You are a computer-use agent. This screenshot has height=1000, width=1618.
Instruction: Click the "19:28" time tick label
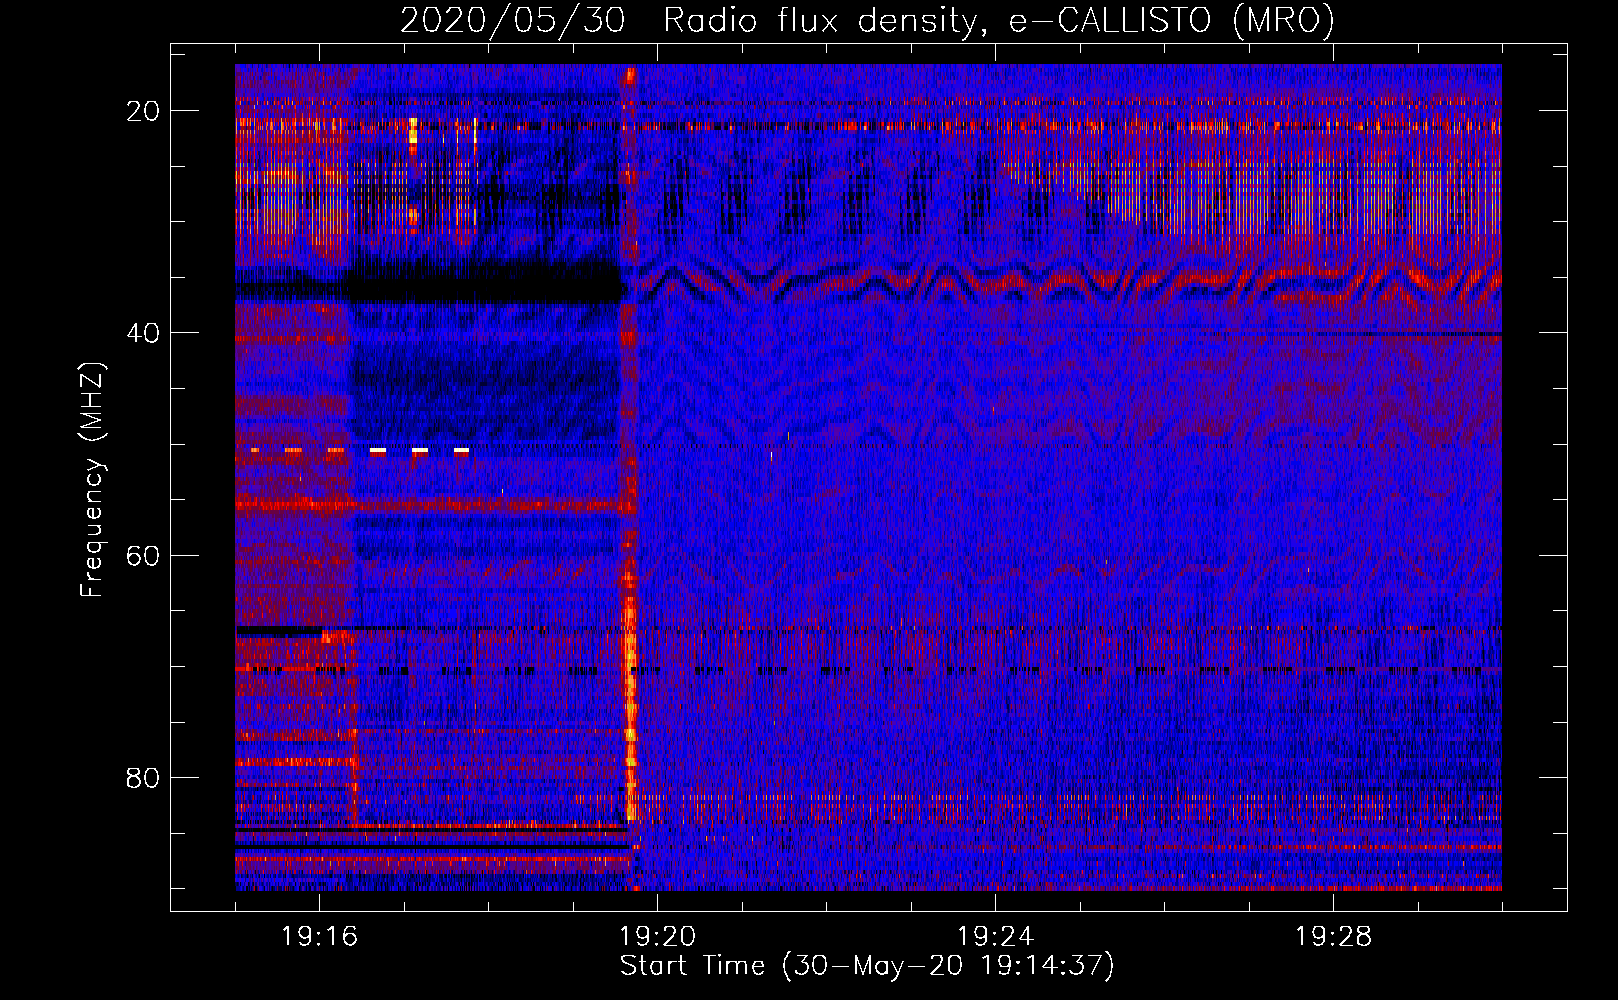[x=1333, y=937]
